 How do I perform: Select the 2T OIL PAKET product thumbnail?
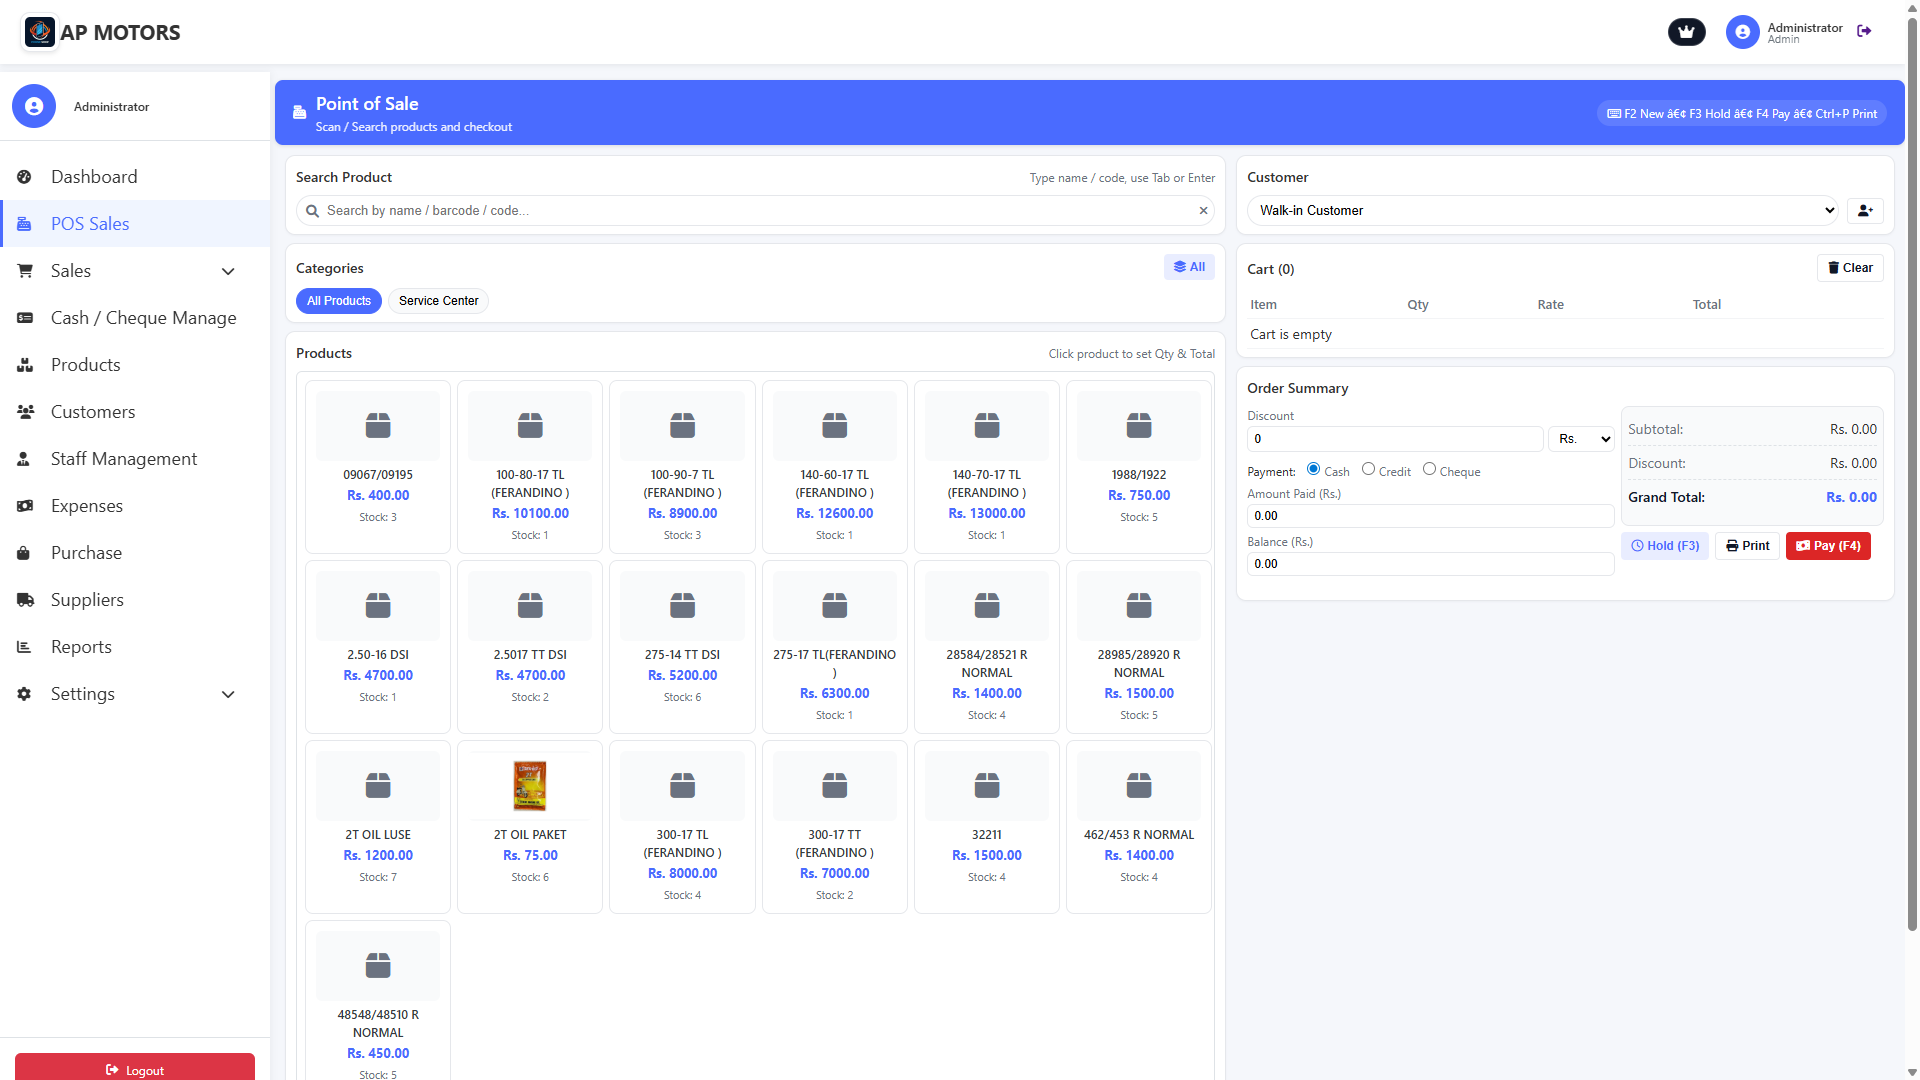(x=530, y=786)
